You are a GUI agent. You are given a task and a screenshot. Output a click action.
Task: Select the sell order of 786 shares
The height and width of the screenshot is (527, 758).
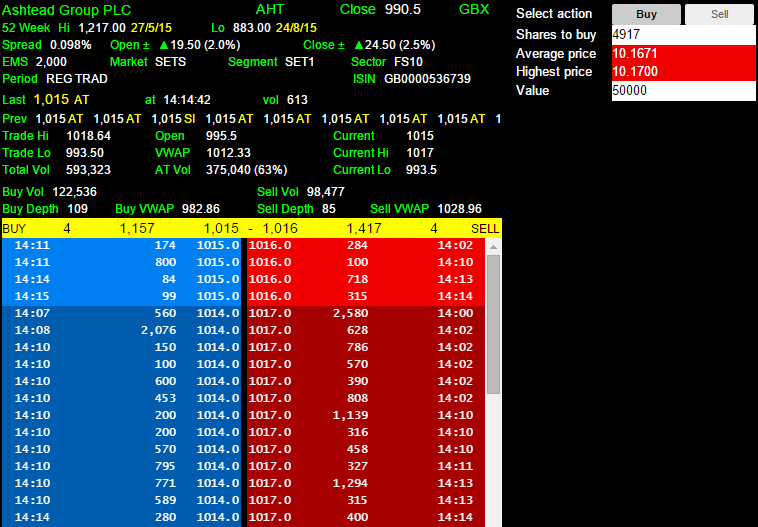pyautogui.click(x=366, y=347)
